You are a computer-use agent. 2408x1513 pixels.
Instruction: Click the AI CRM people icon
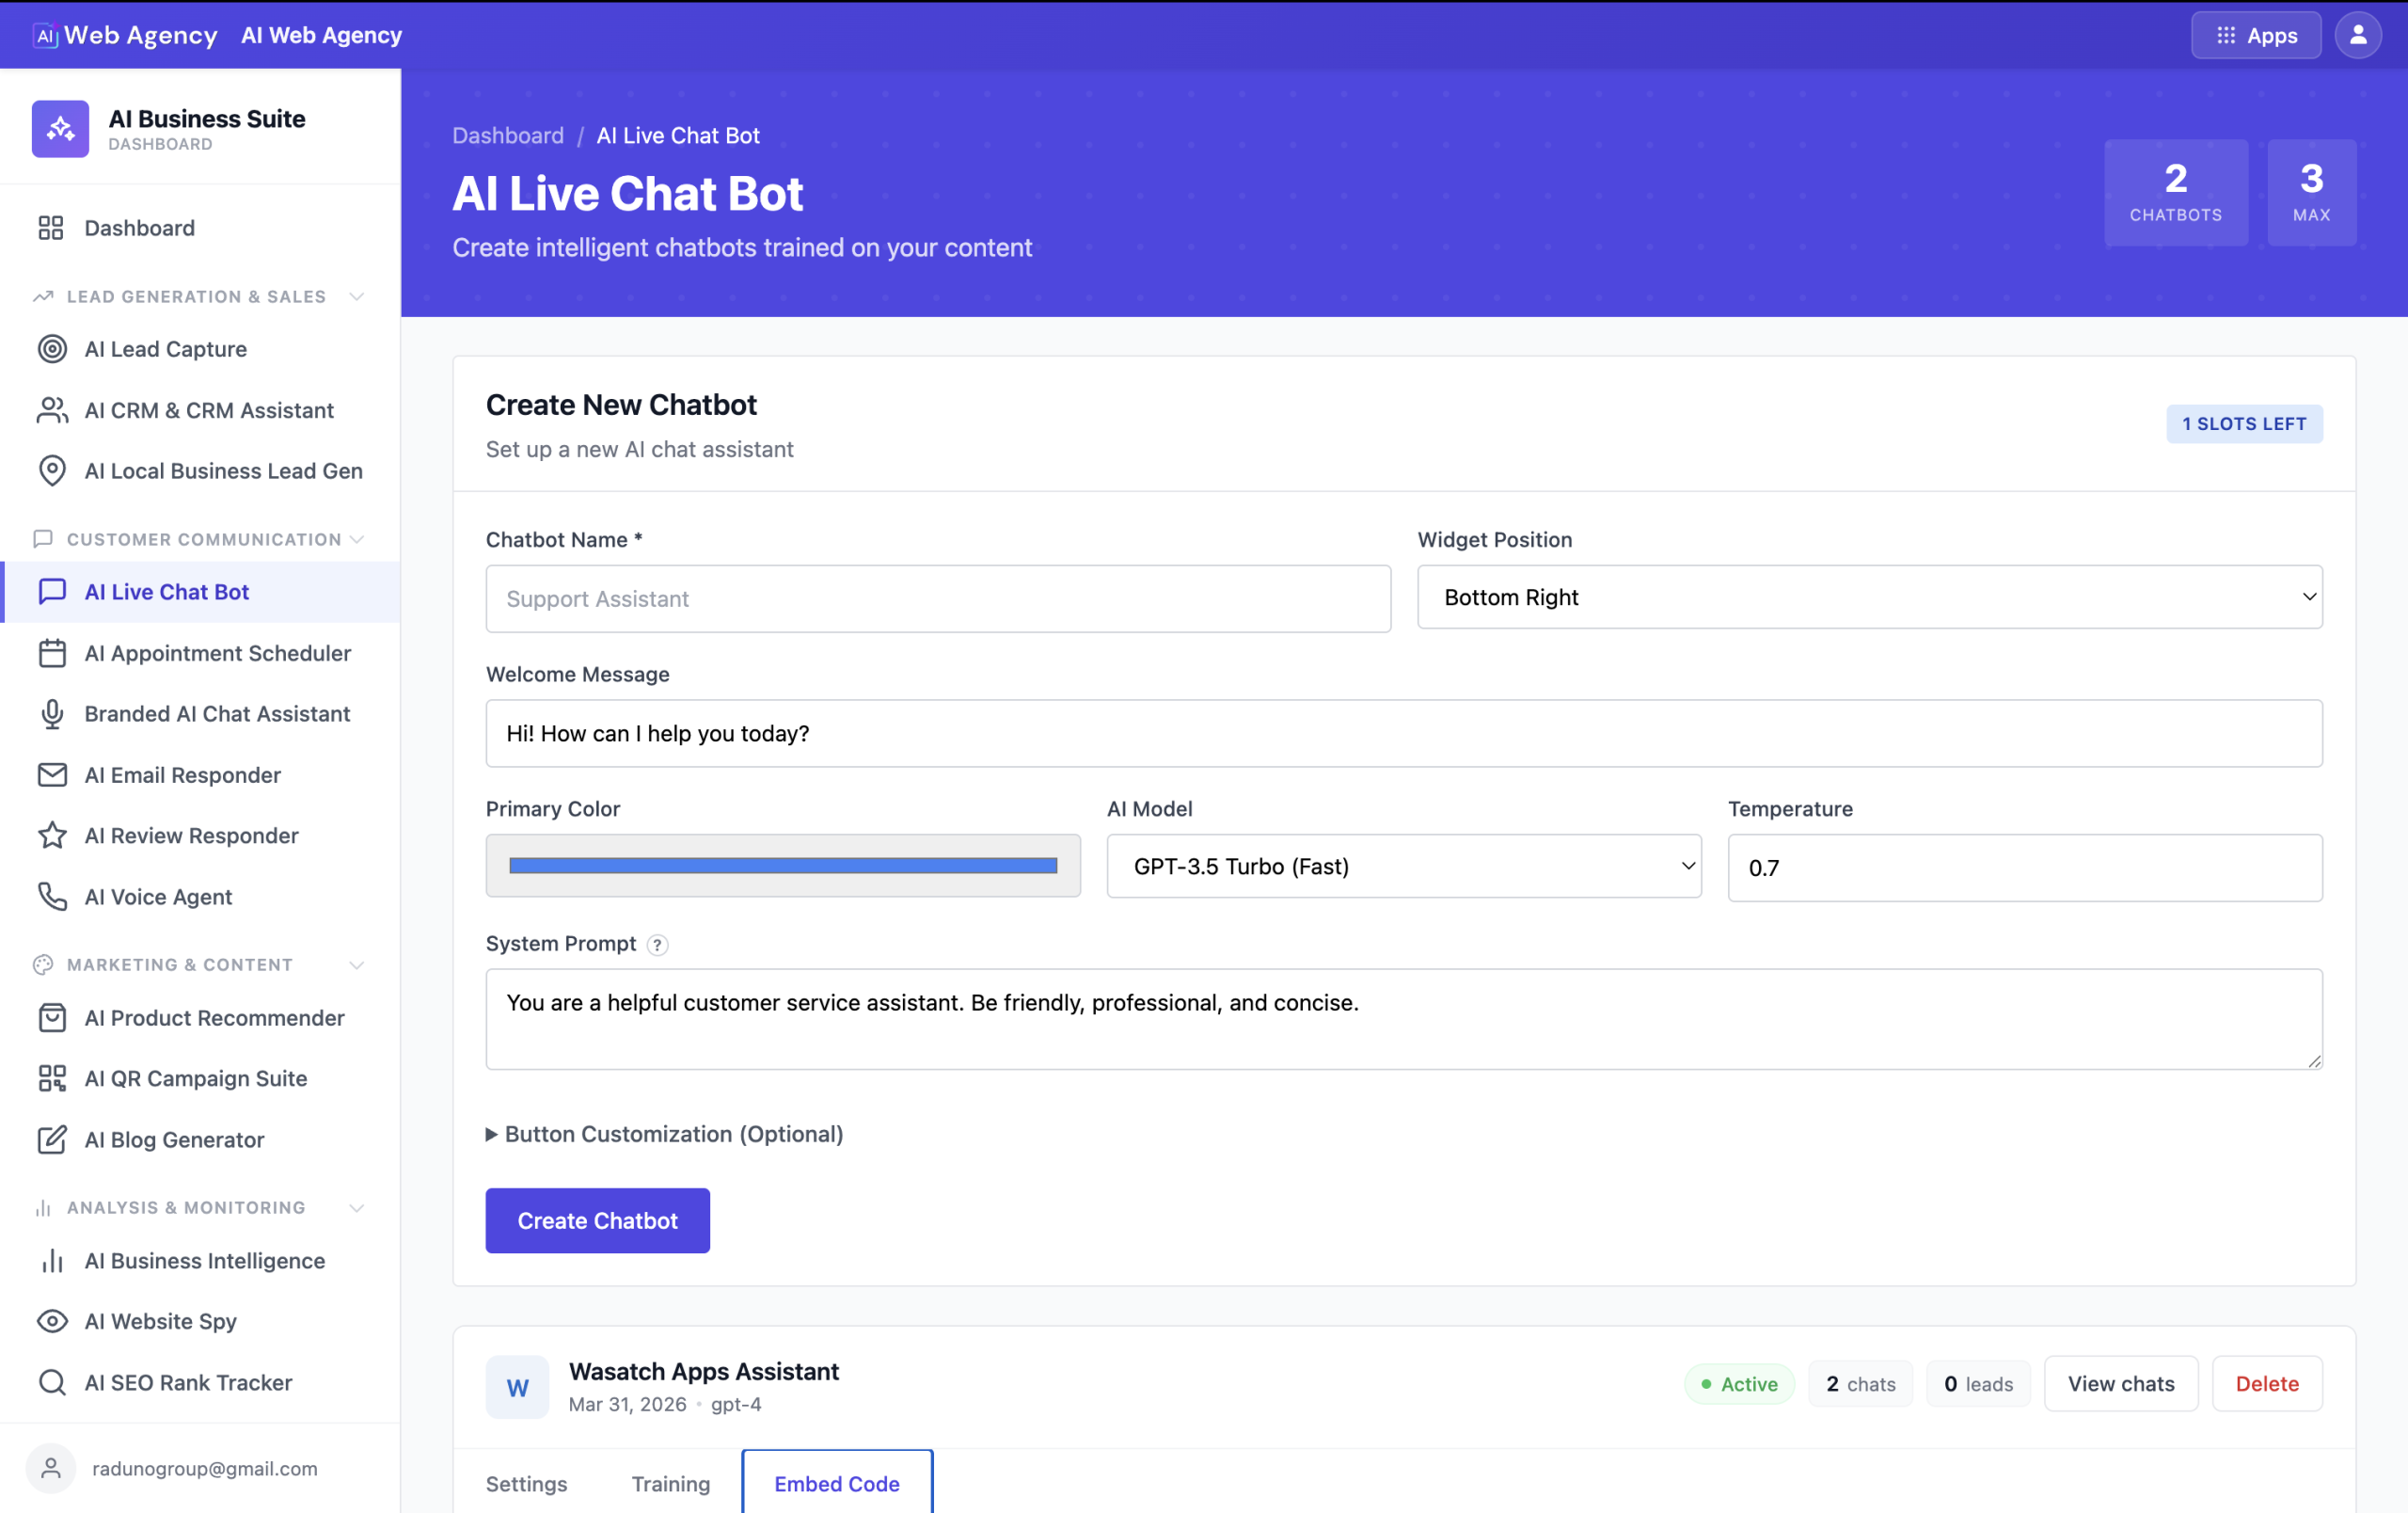tap(52, 410)
